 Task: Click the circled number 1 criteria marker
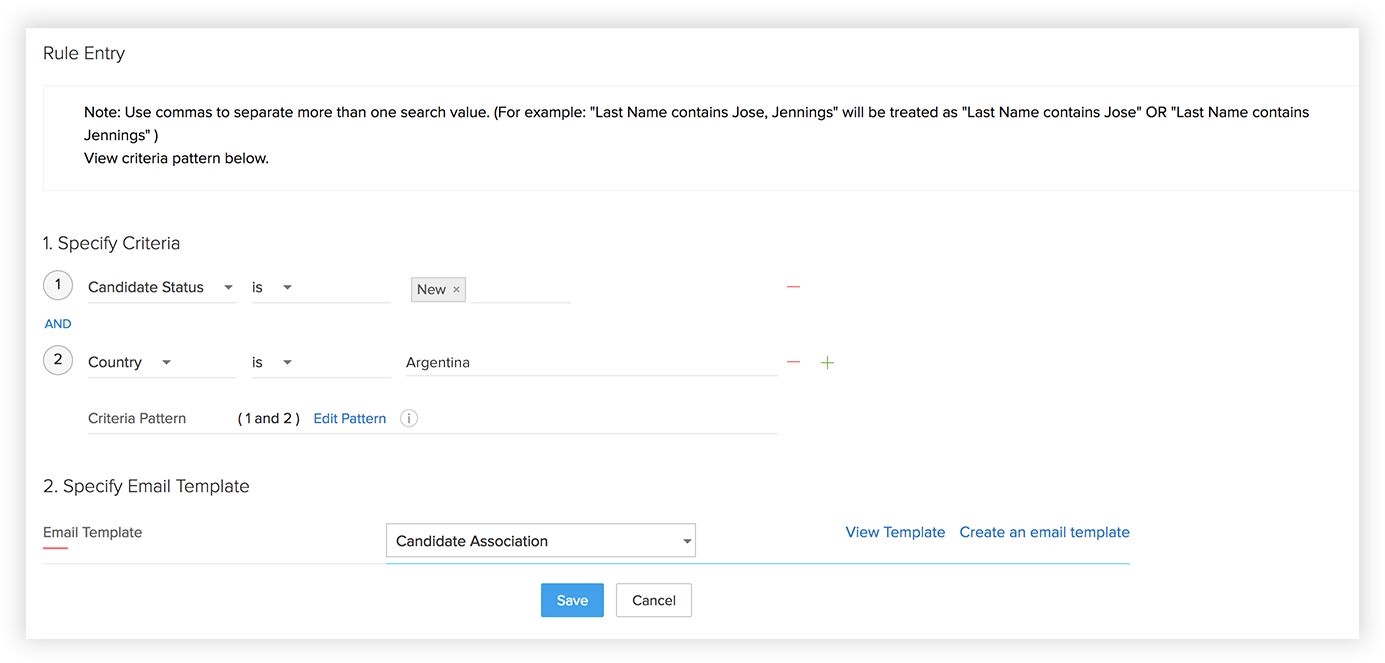pos(58,286)
